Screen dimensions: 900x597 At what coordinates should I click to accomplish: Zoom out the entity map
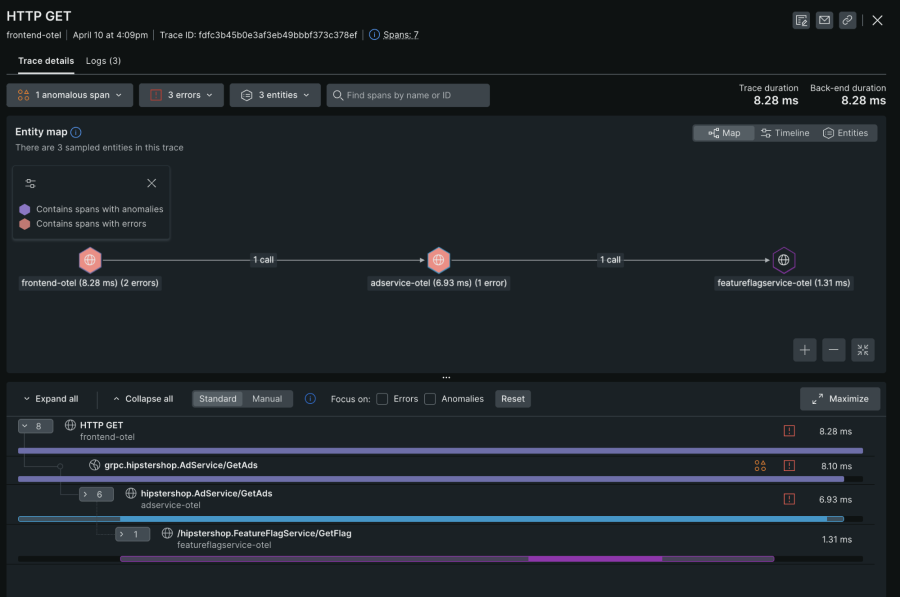click(x=833, y=350)
